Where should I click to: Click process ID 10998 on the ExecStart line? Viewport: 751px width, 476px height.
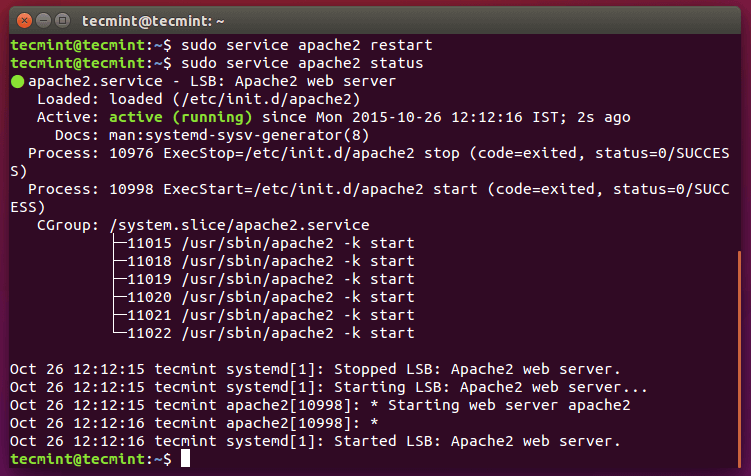132,189
